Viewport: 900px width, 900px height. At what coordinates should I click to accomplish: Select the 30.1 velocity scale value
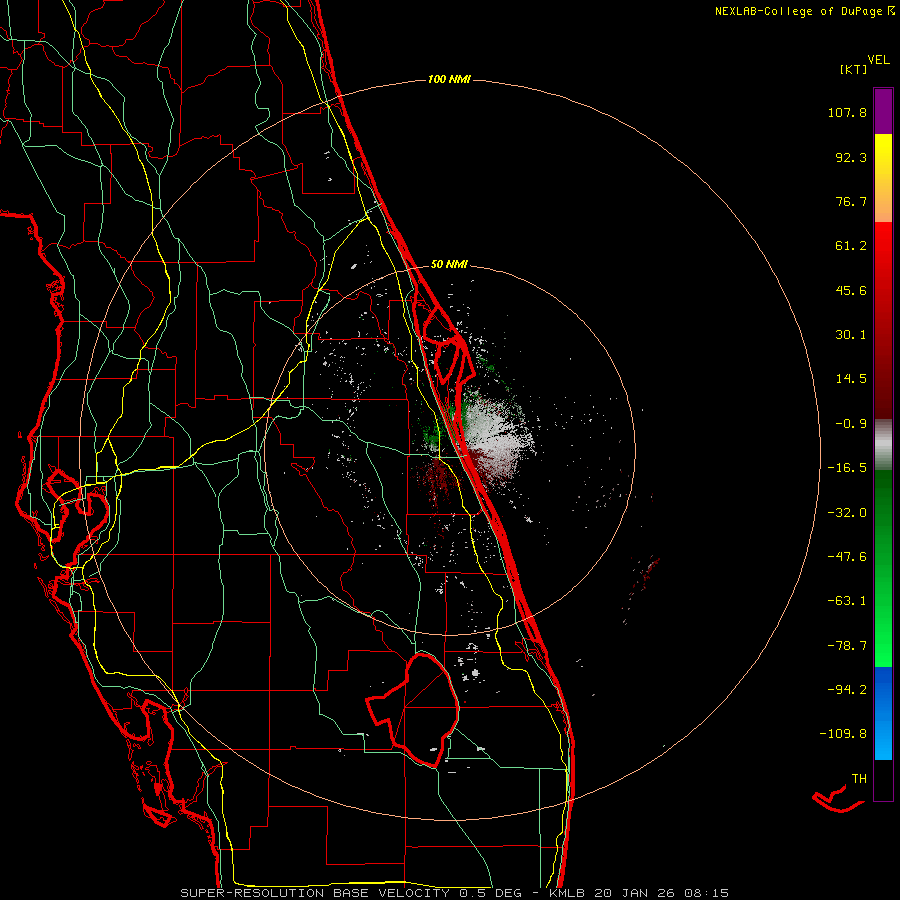(x=851, y=335)
